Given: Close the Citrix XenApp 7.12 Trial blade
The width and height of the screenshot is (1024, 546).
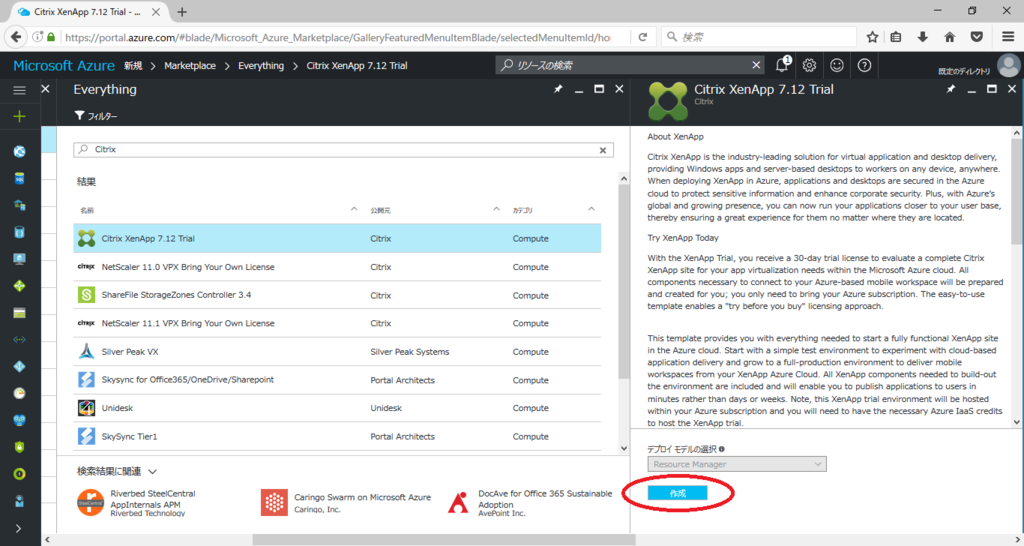Looking at the screenshot, I should pos(1012,89).
